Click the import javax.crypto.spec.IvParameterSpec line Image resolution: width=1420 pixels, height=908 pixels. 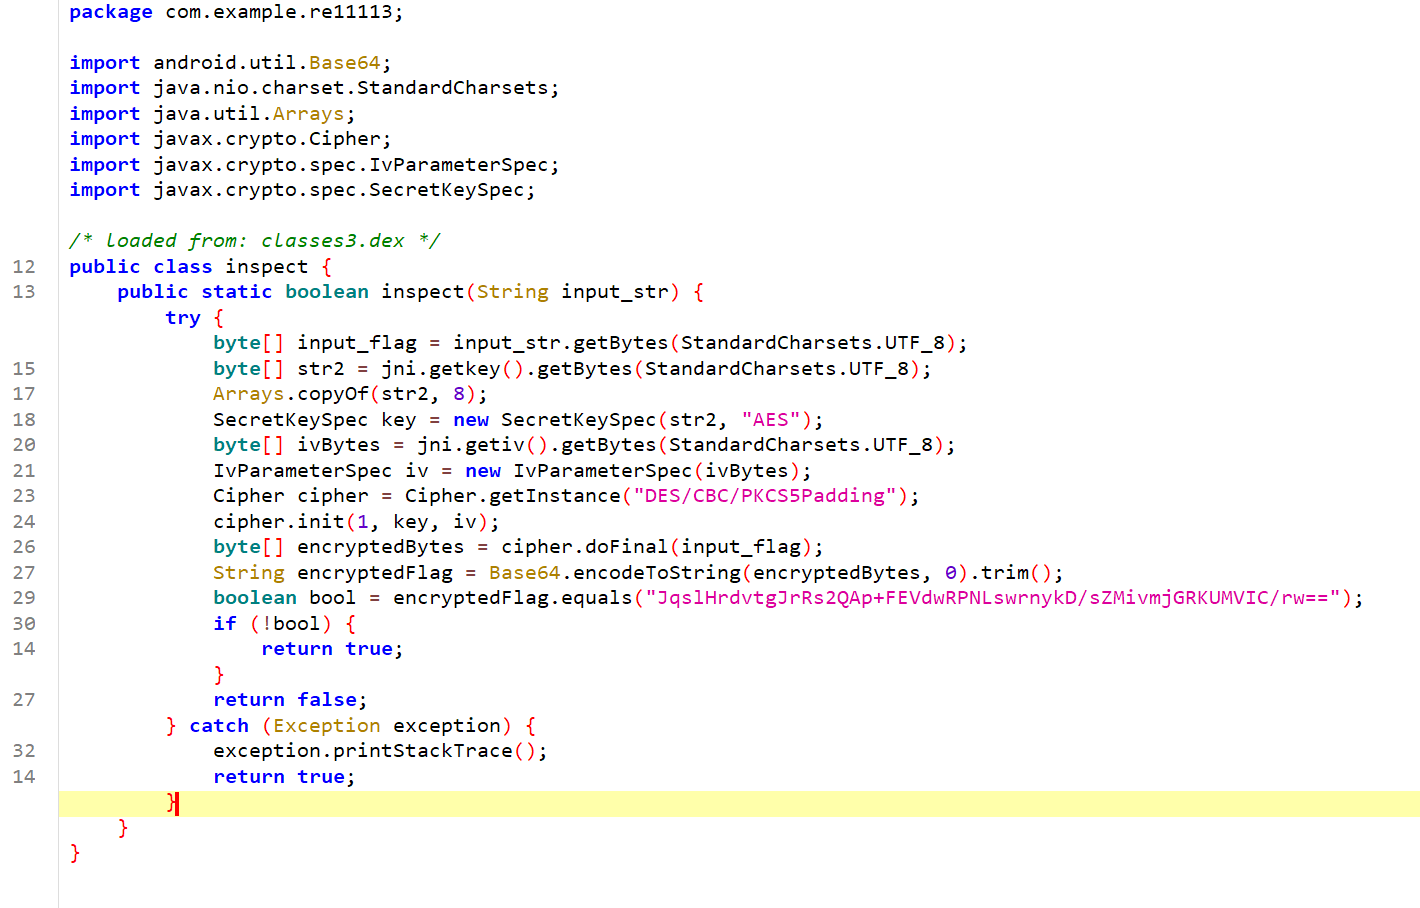pos(314,165)
